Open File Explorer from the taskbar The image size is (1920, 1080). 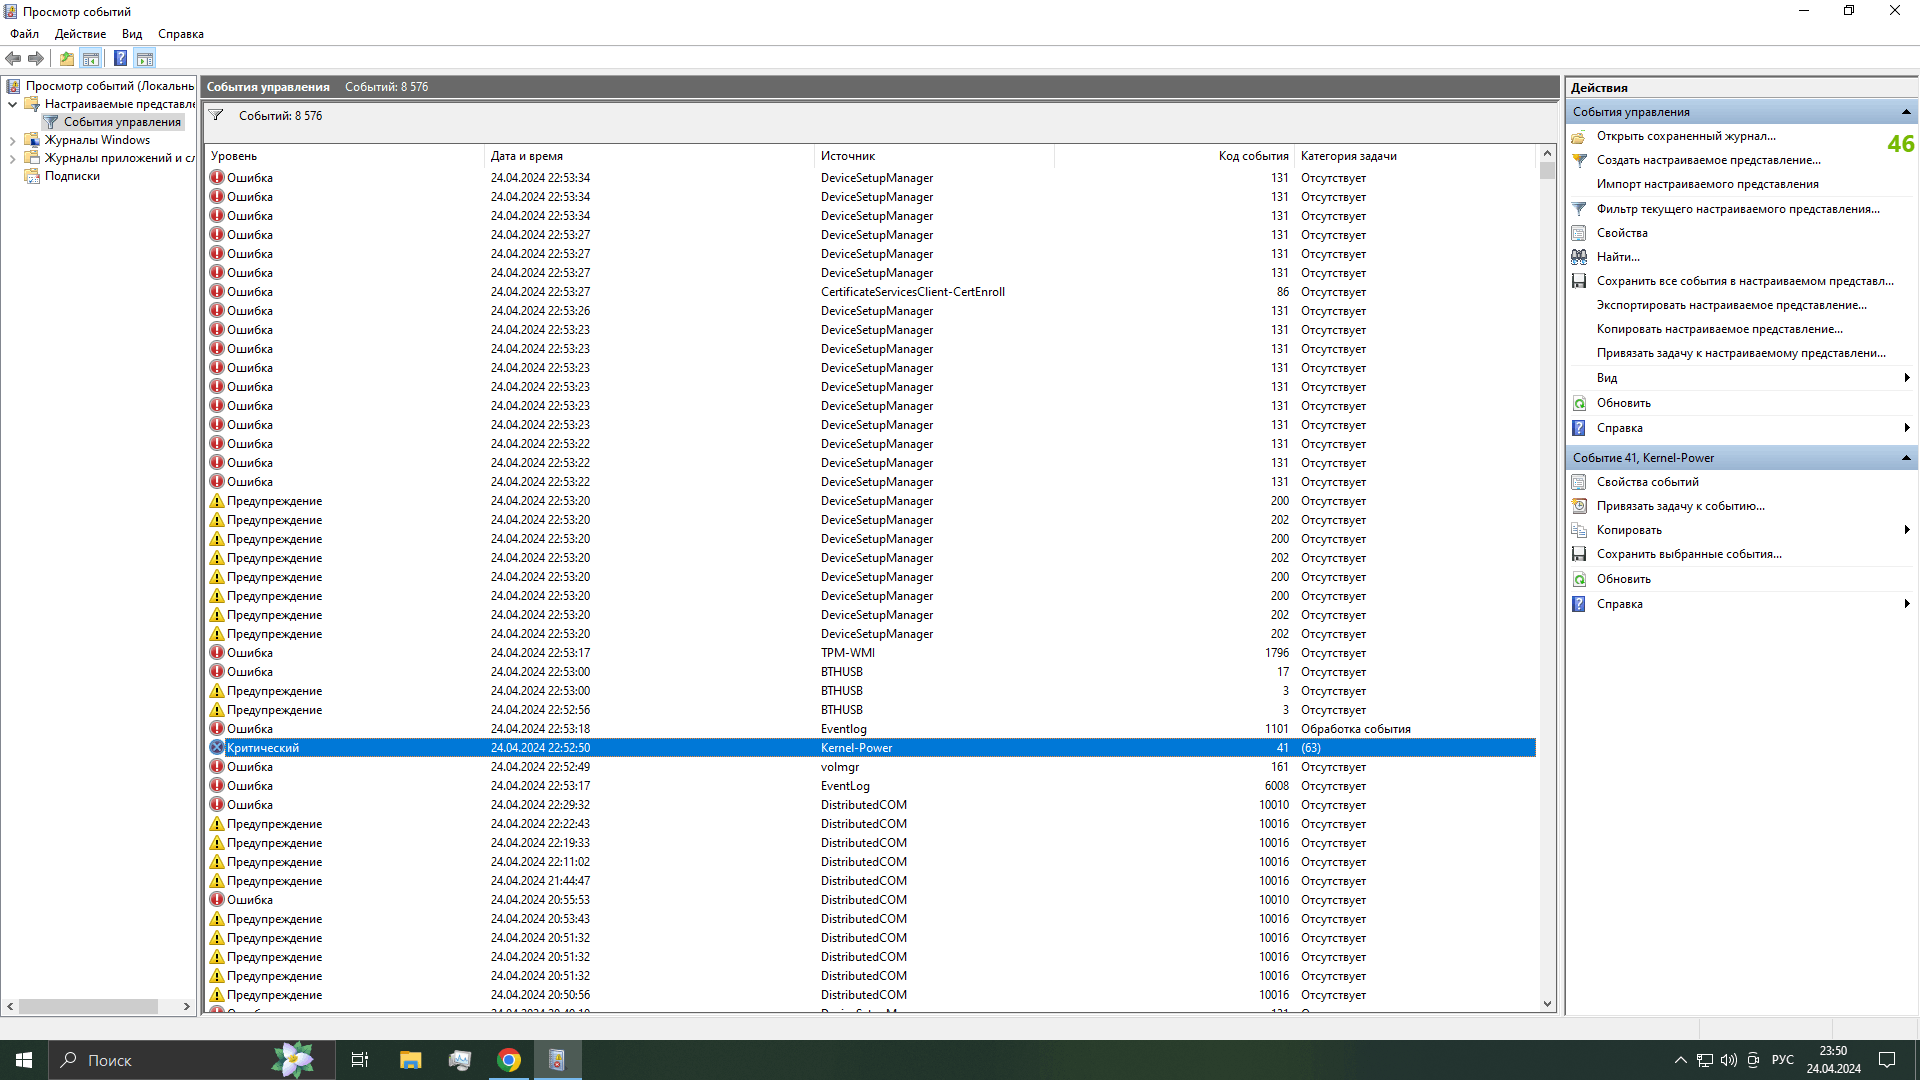[x=410, y=1060]
